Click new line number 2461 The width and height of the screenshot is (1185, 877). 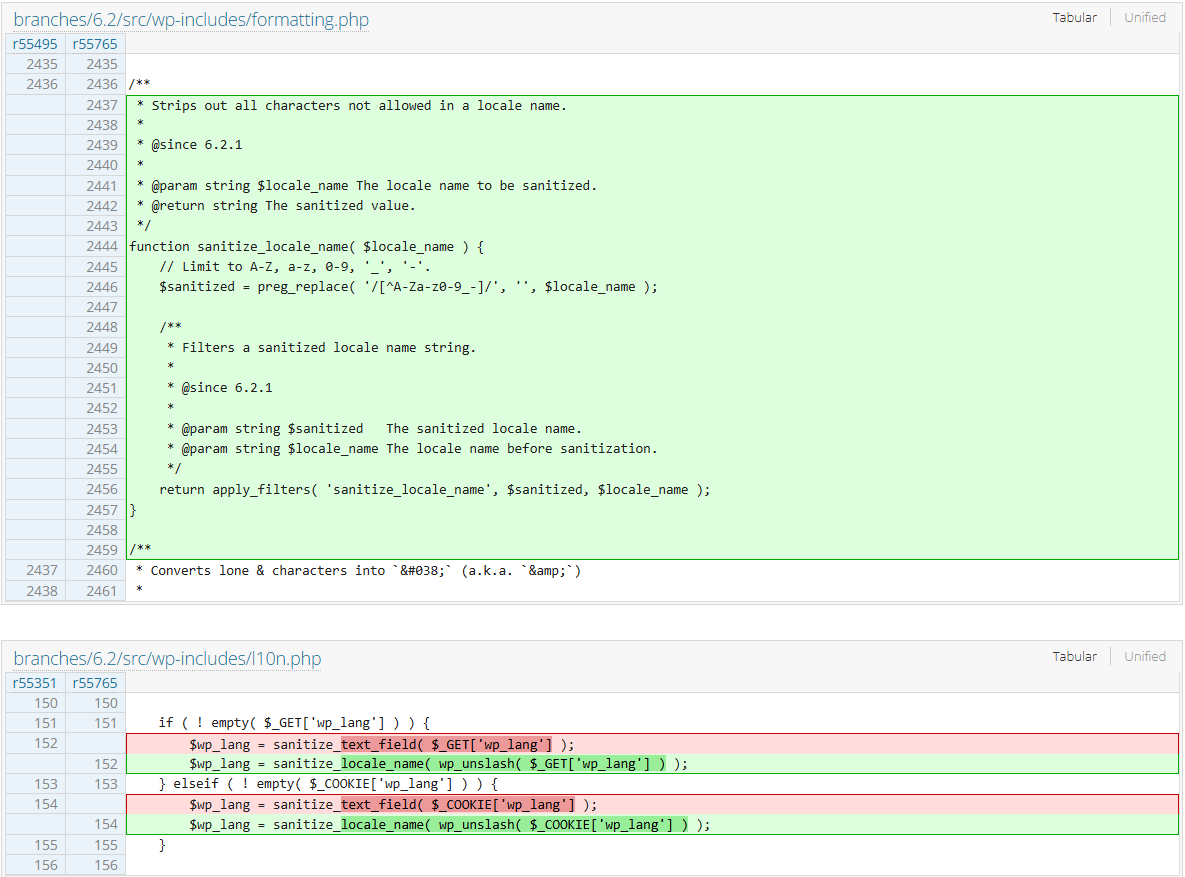(x=102, y=590)
